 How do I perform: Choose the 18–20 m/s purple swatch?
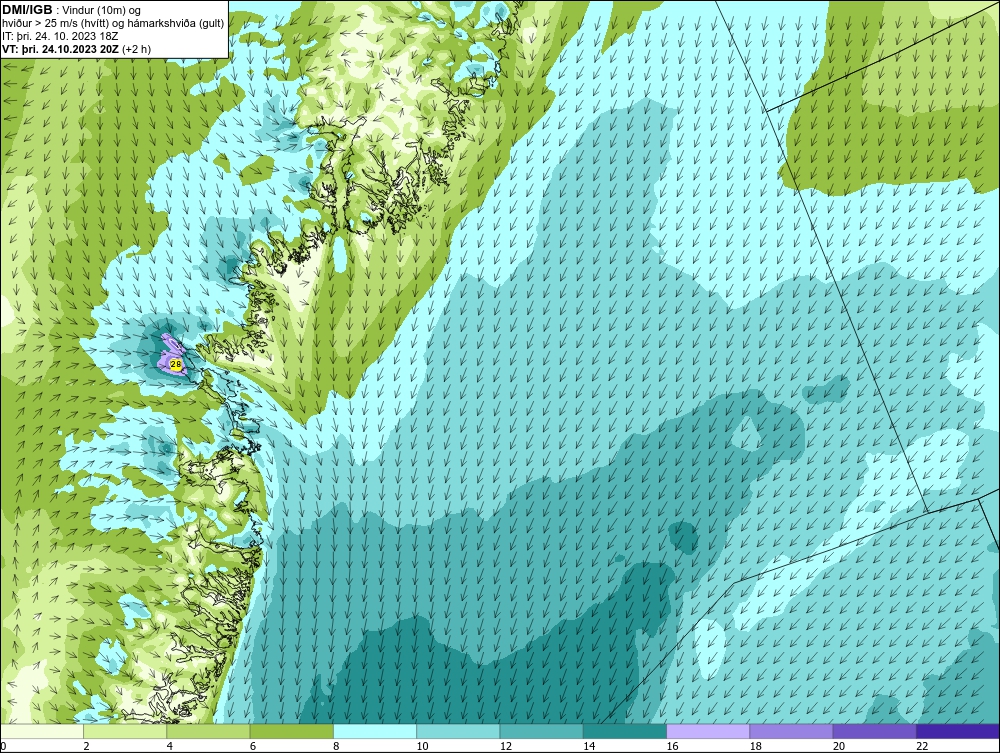pos(791,731)
